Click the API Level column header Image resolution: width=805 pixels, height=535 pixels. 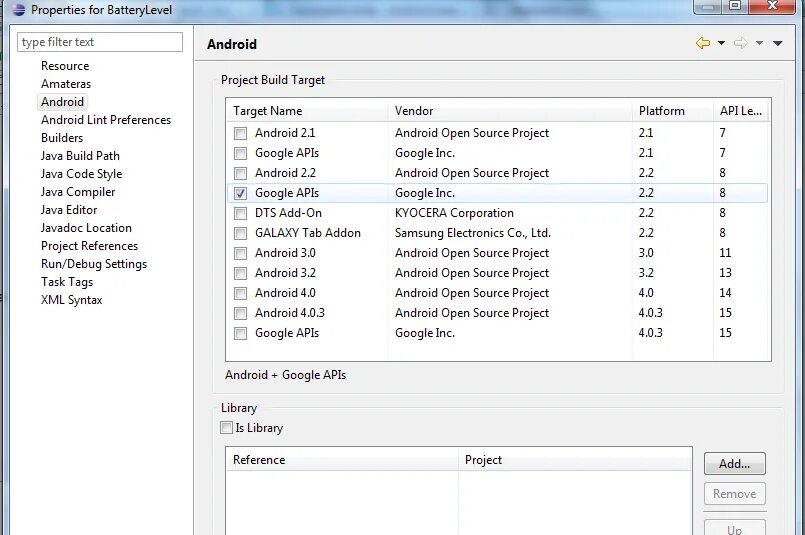(741, 110)
